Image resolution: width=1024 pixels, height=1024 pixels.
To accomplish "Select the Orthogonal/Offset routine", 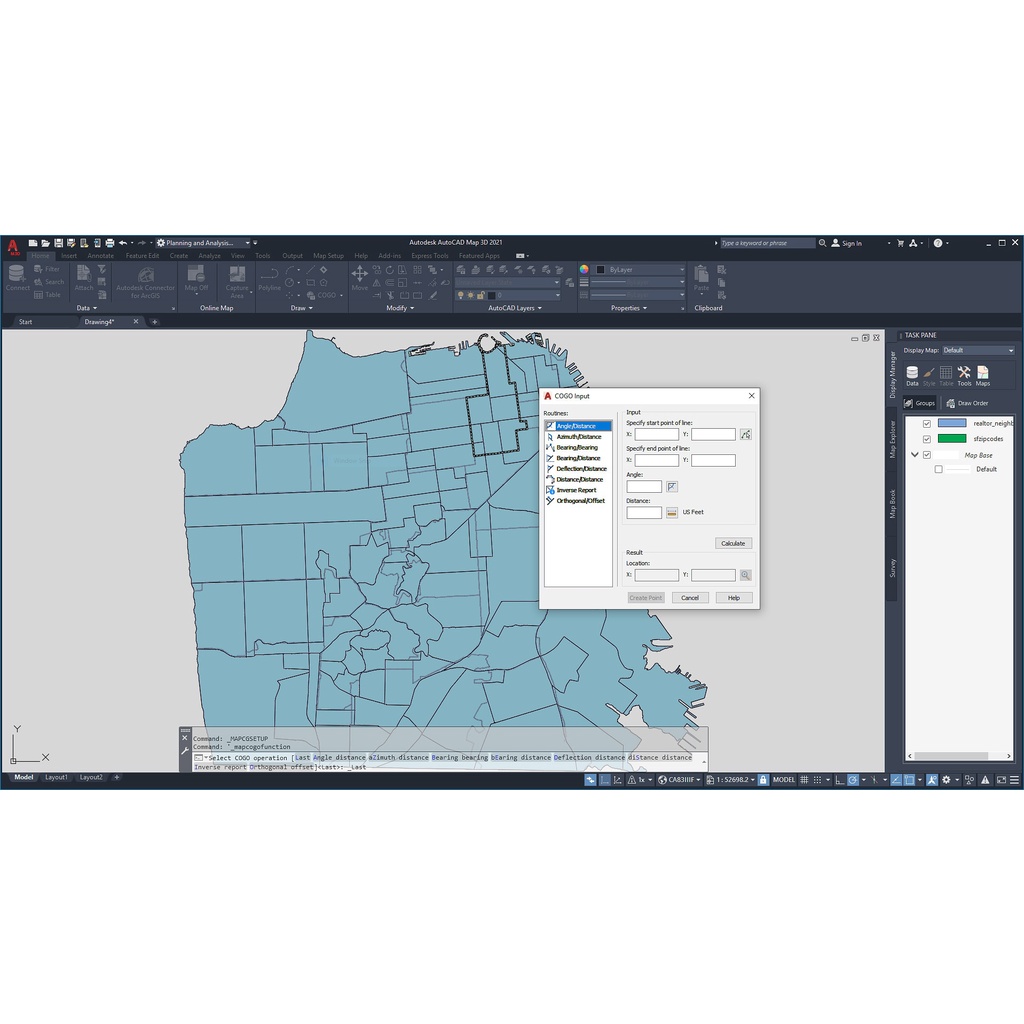I will tap(580, 501).
